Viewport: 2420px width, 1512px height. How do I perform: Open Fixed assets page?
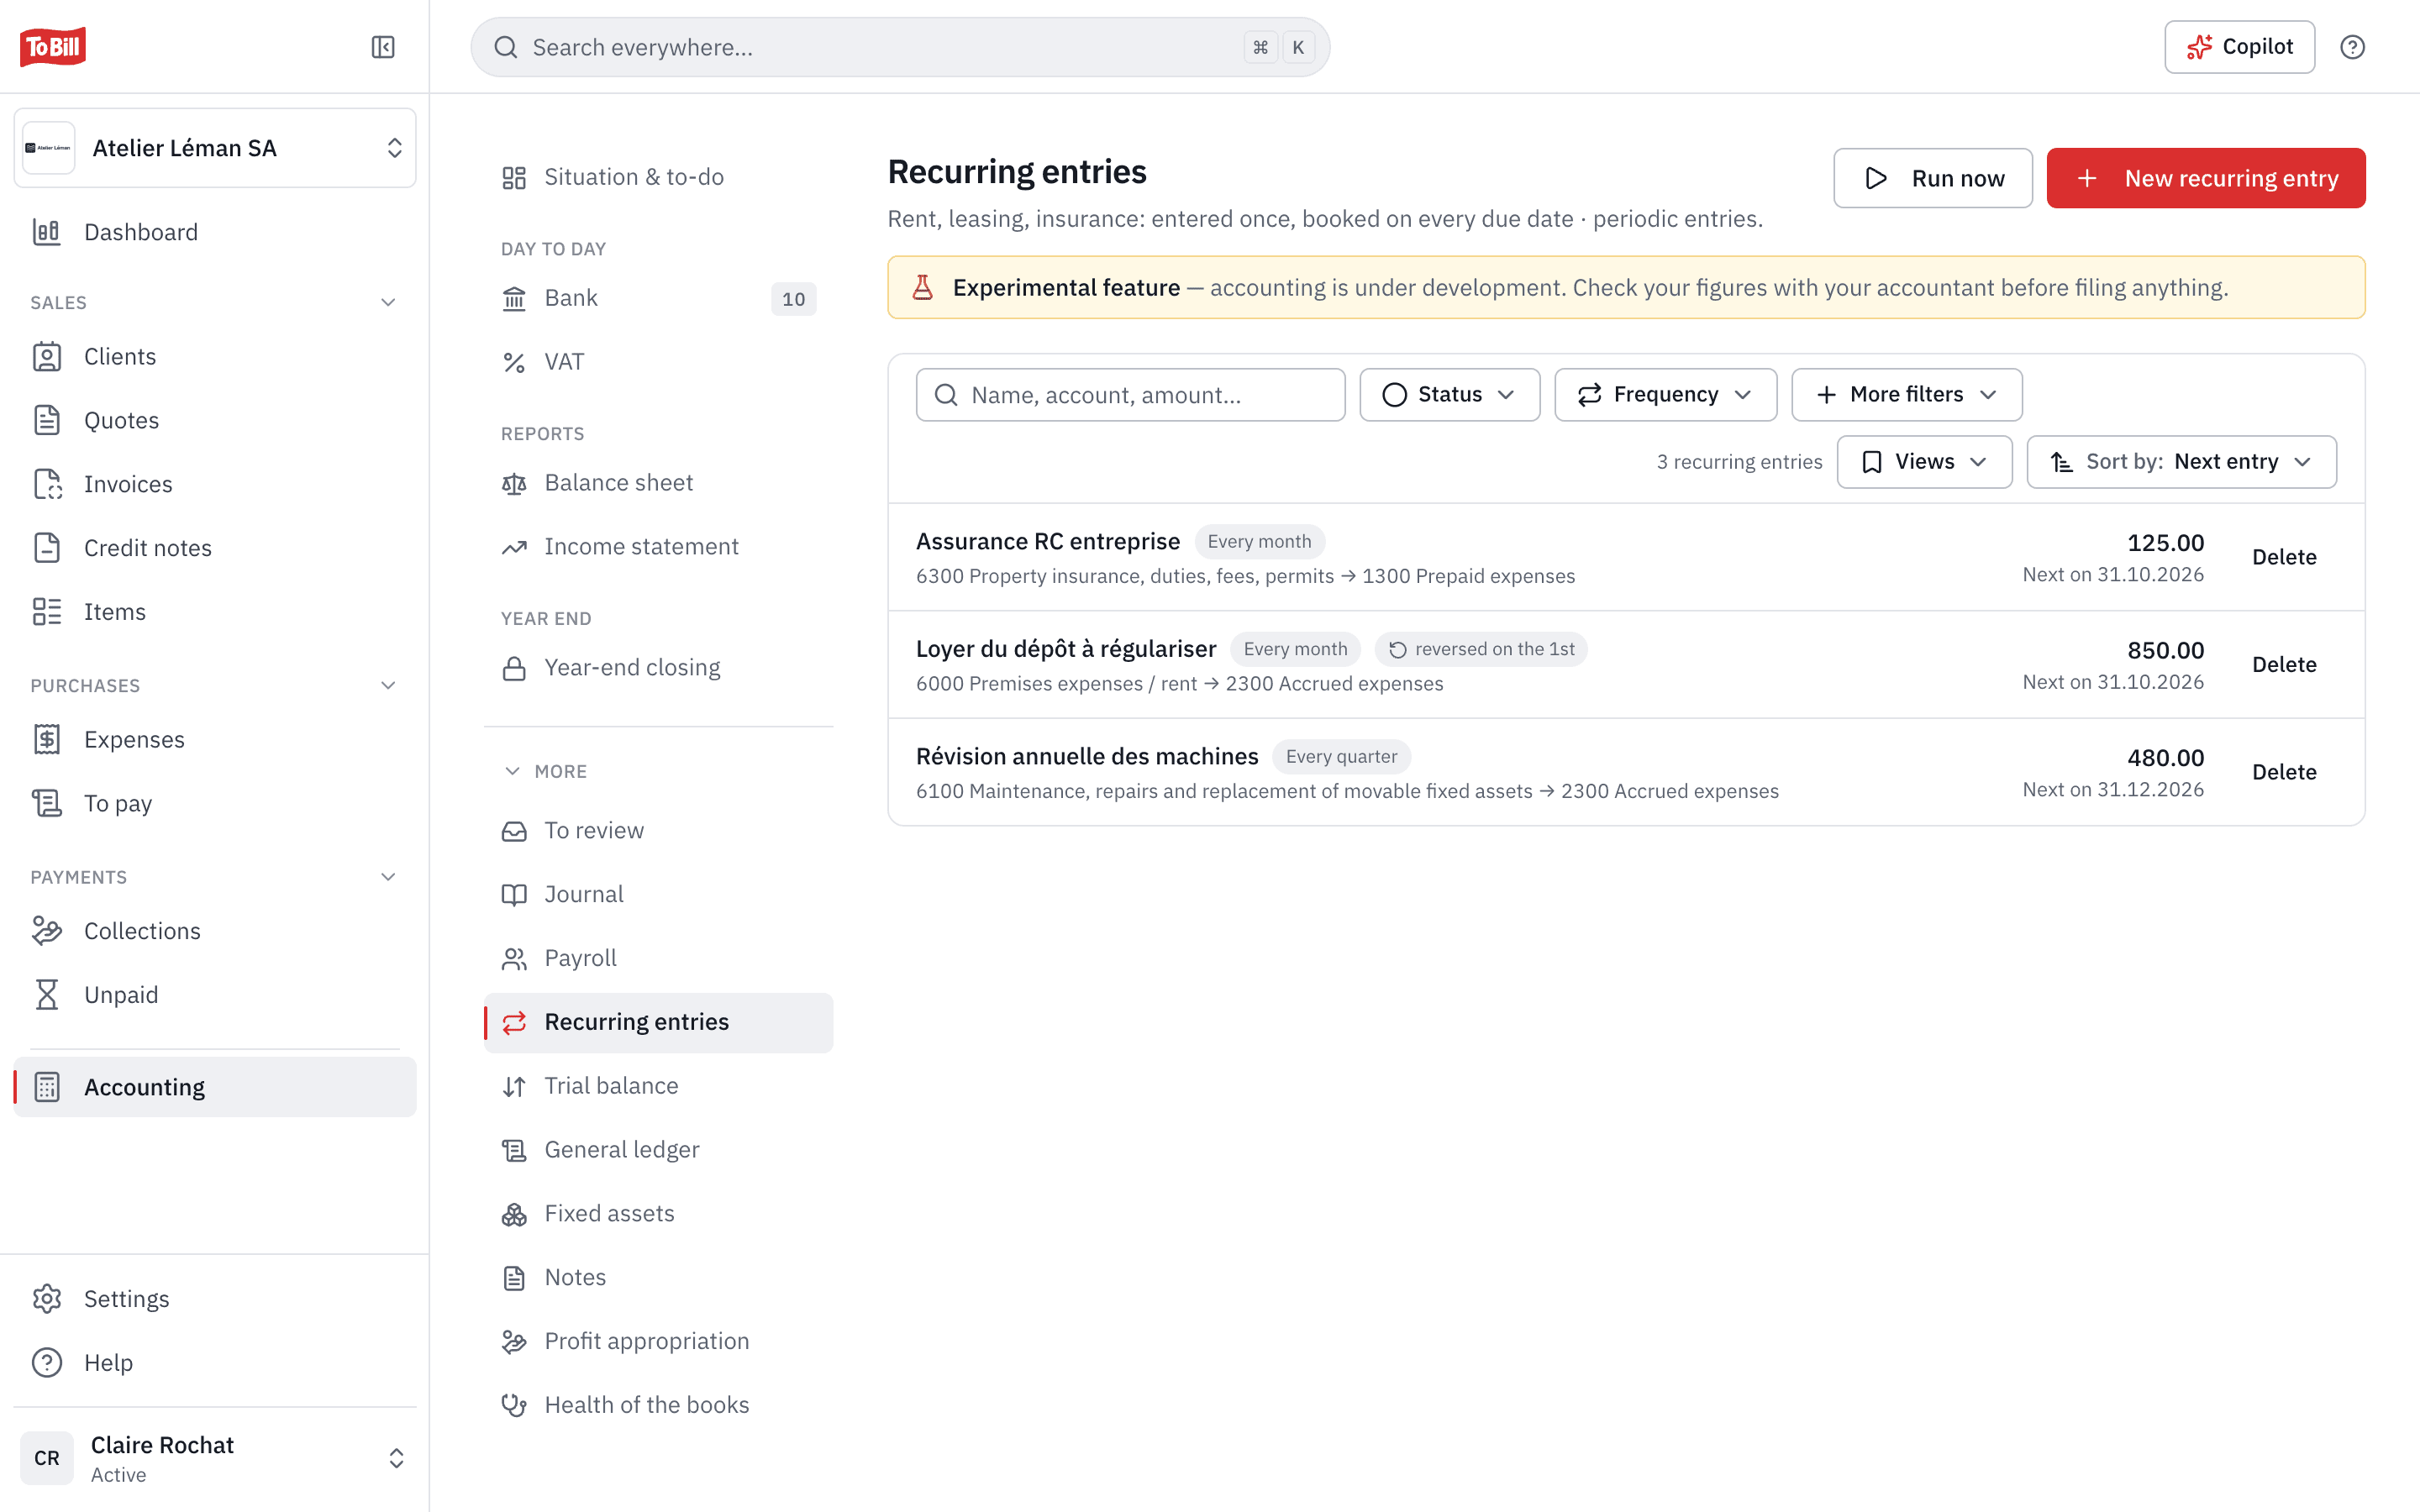coord(658,1213)
